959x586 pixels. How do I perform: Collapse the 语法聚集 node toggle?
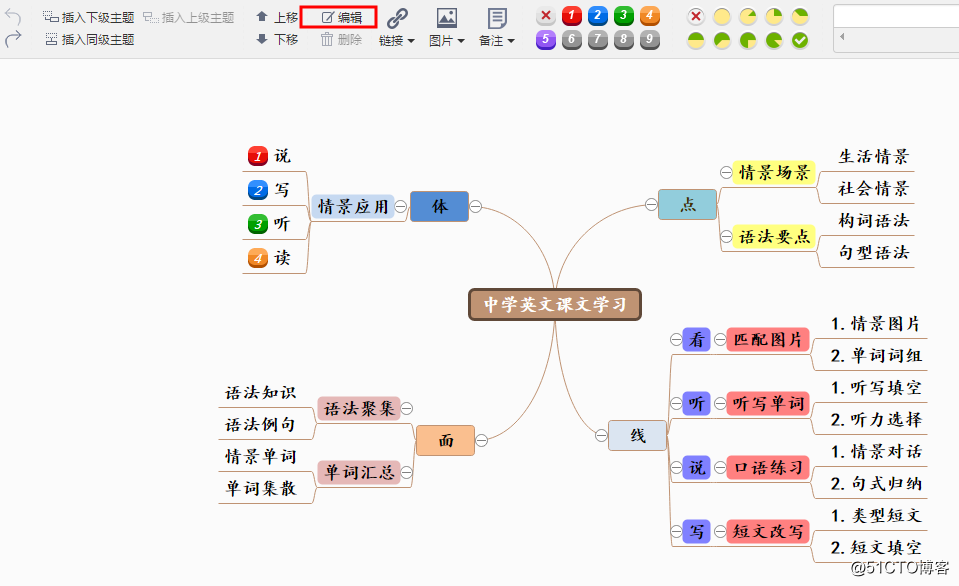coord(407,408)
